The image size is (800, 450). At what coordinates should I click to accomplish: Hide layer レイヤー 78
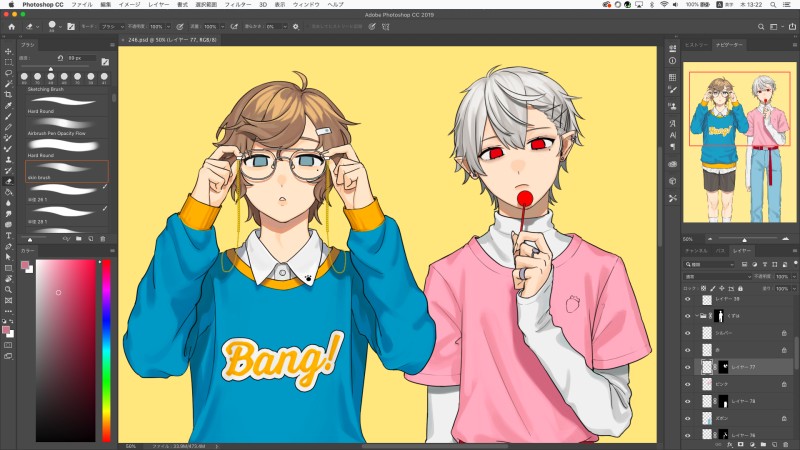pyautogui.click(x=688, y=402)
